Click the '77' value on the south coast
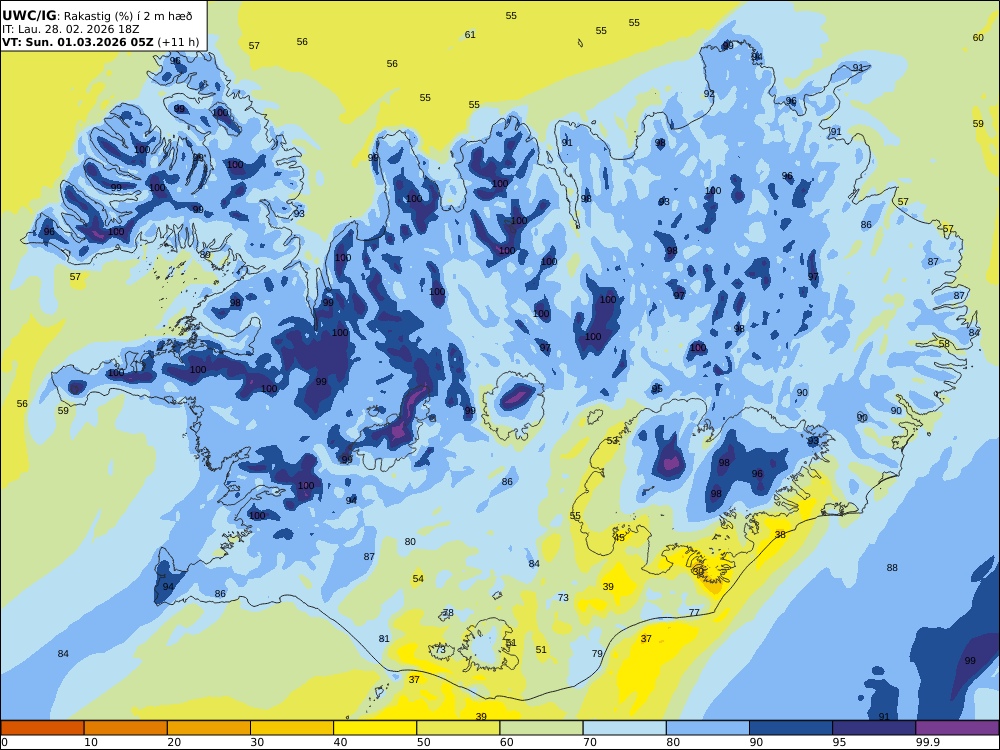The image size is (1000, 750). [695, 612]
